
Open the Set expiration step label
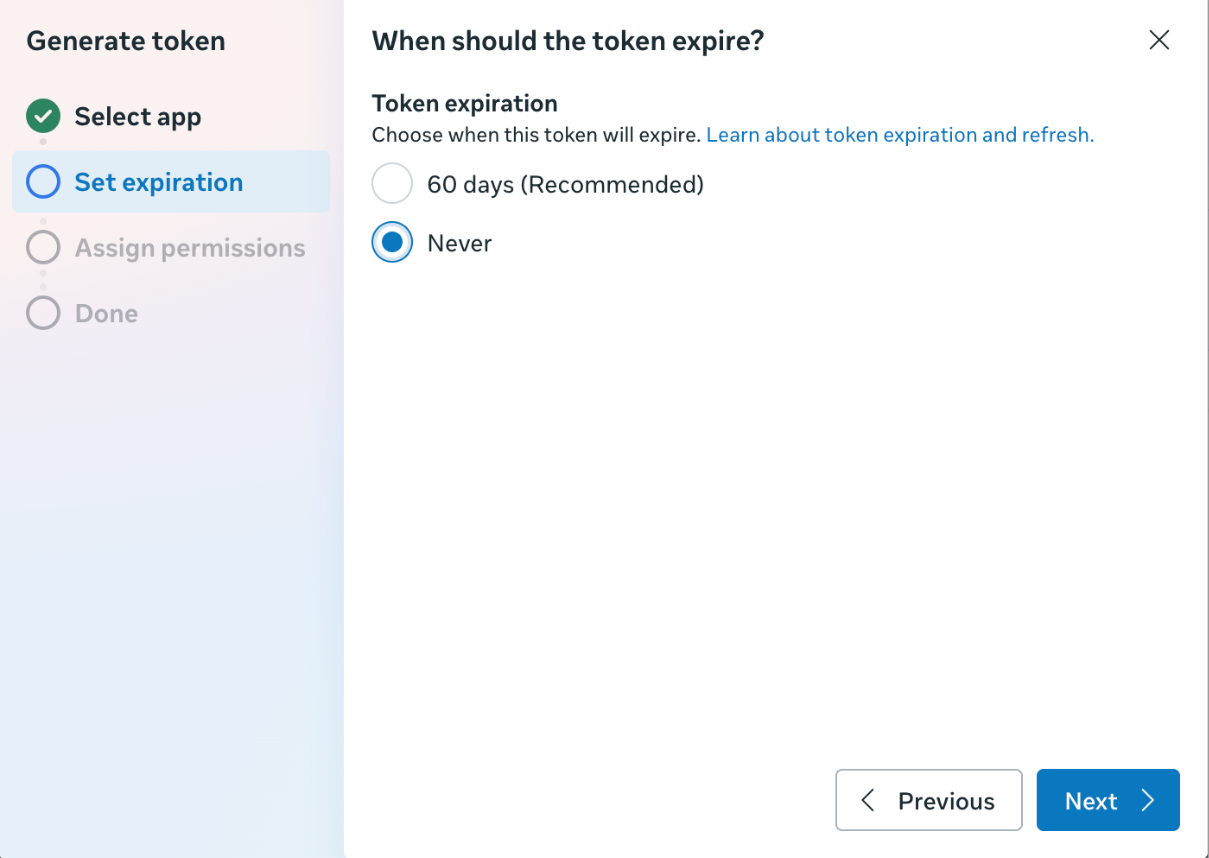pos(159,183)
